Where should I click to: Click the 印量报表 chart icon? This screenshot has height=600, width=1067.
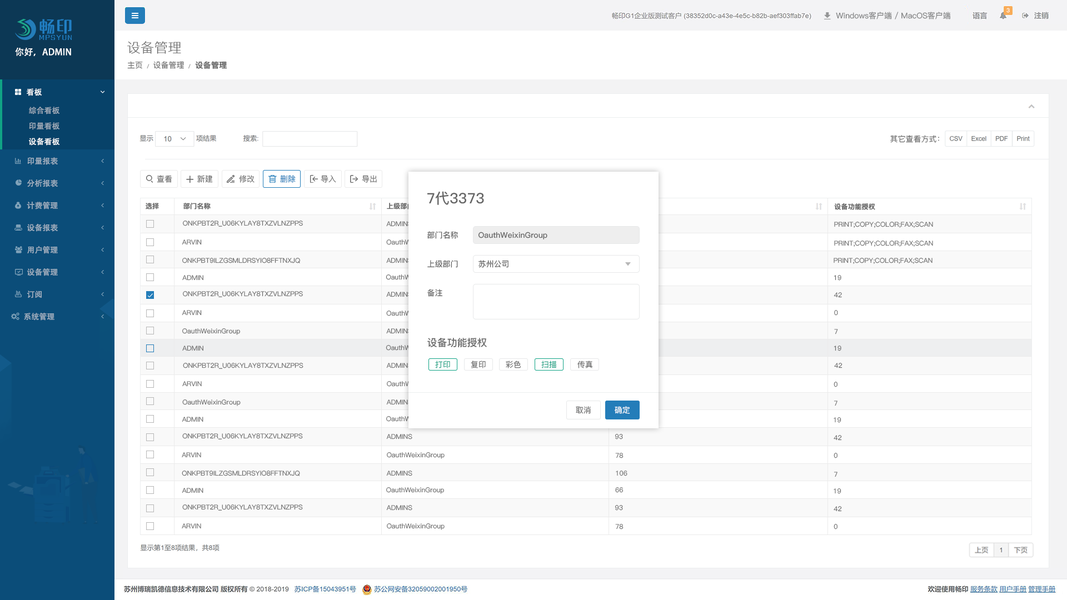click(18, 161)
